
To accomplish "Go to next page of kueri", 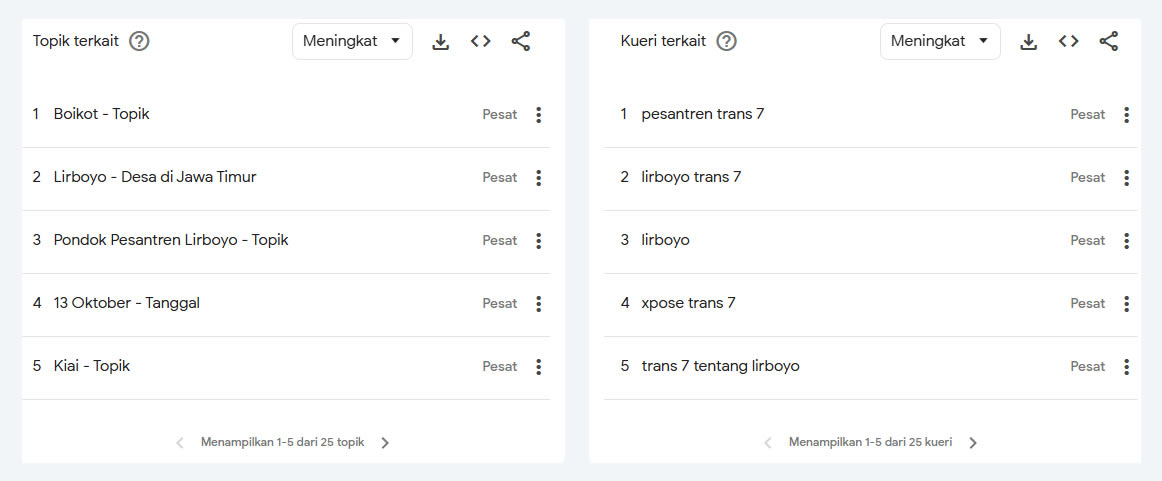I will coord(973,443).
